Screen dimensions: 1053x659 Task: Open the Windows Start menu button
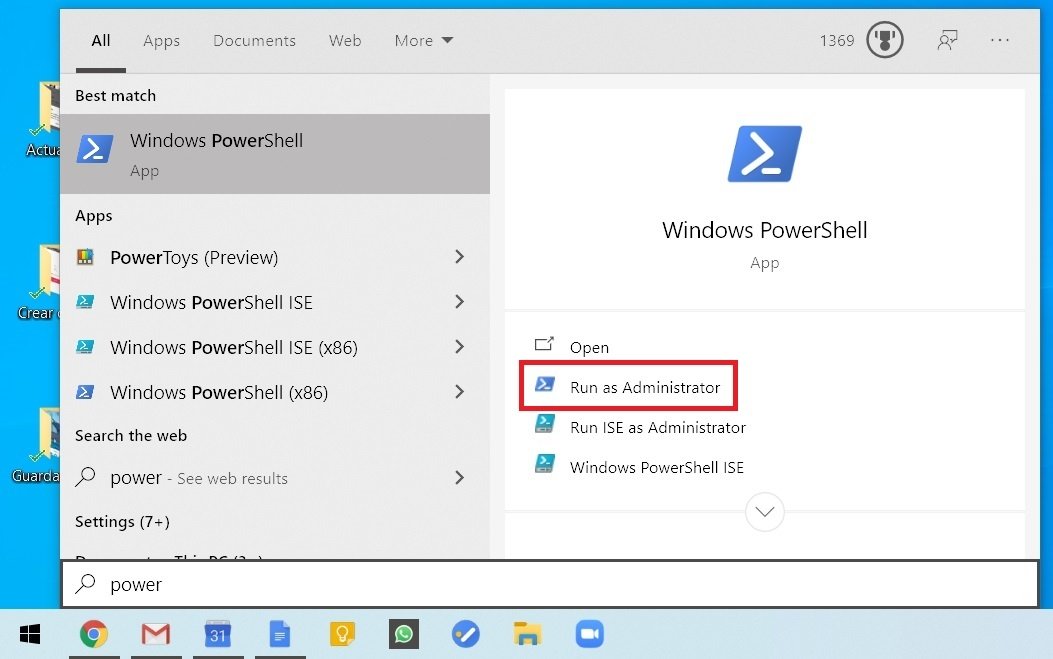[30, 634]
